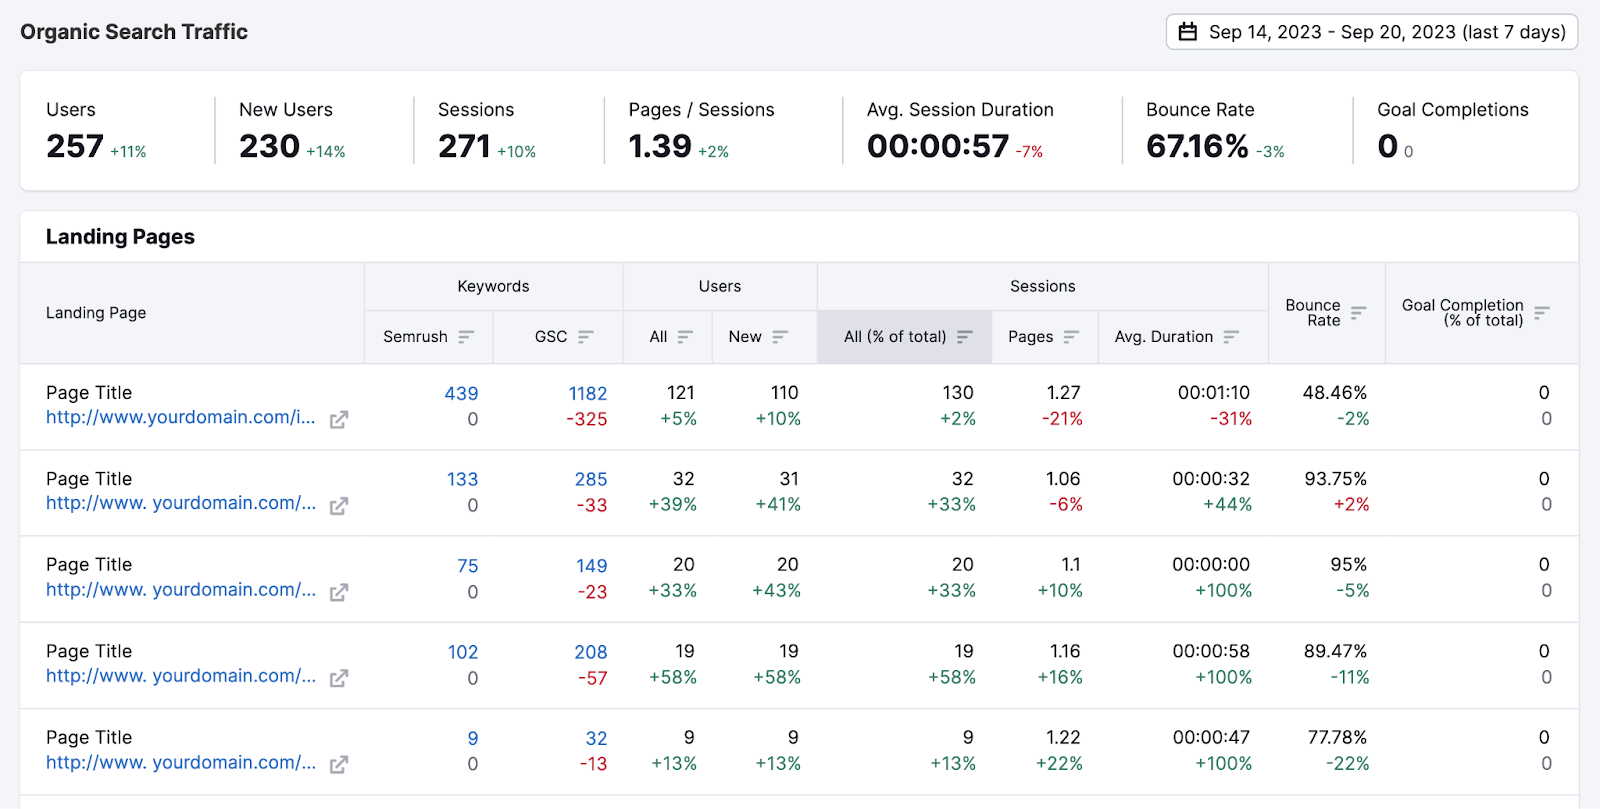Click the Bounce Rate 67.16% summary metric
Viewport: 1600px width, 809px height.
[1197, 147]
